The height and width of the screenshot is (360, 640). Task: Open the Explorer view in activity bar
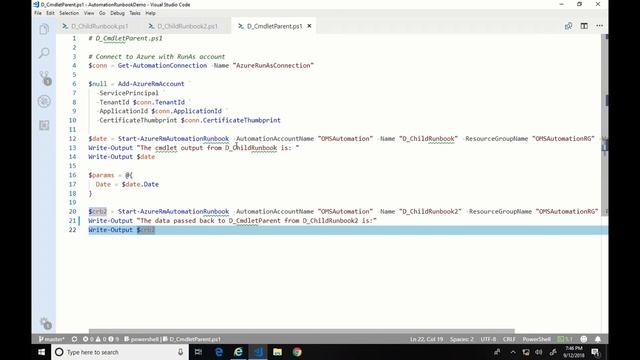click(x=44, y=29)
